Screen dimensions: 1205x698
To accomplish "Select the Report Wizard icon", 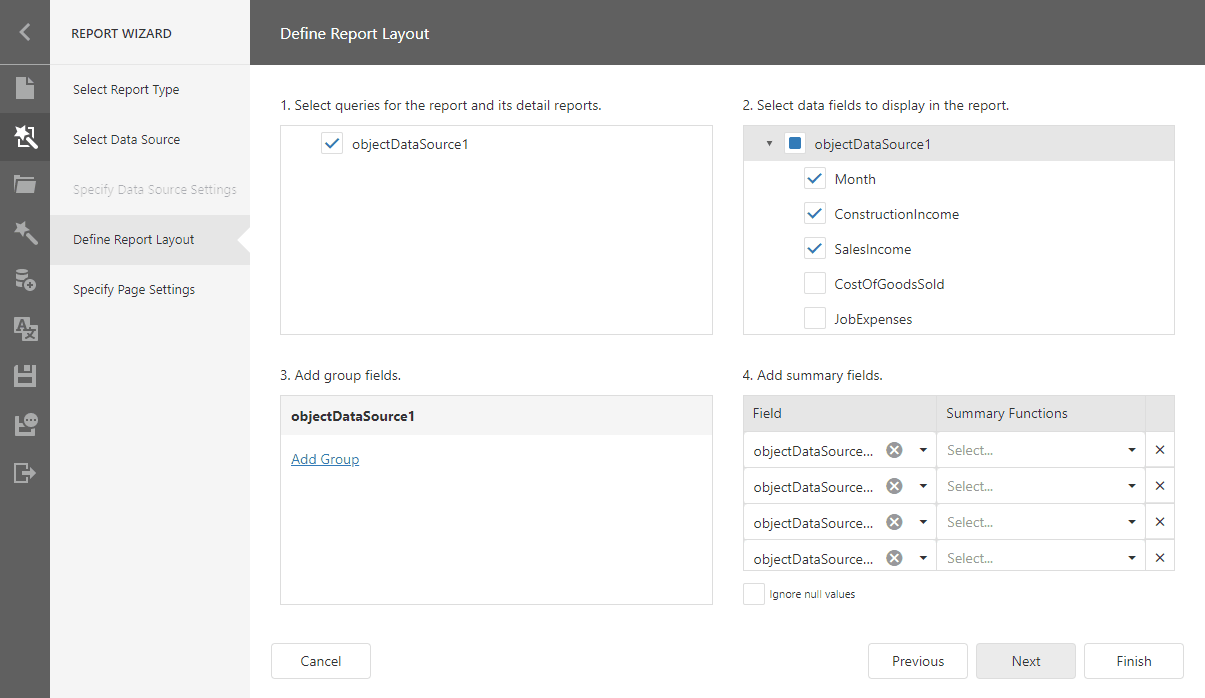I will (x=24, y=136).
